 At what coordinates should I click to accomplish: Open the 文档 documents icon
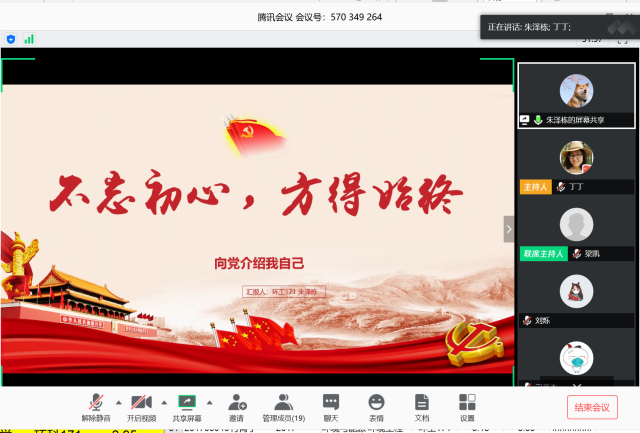click(x=422, y=406)
